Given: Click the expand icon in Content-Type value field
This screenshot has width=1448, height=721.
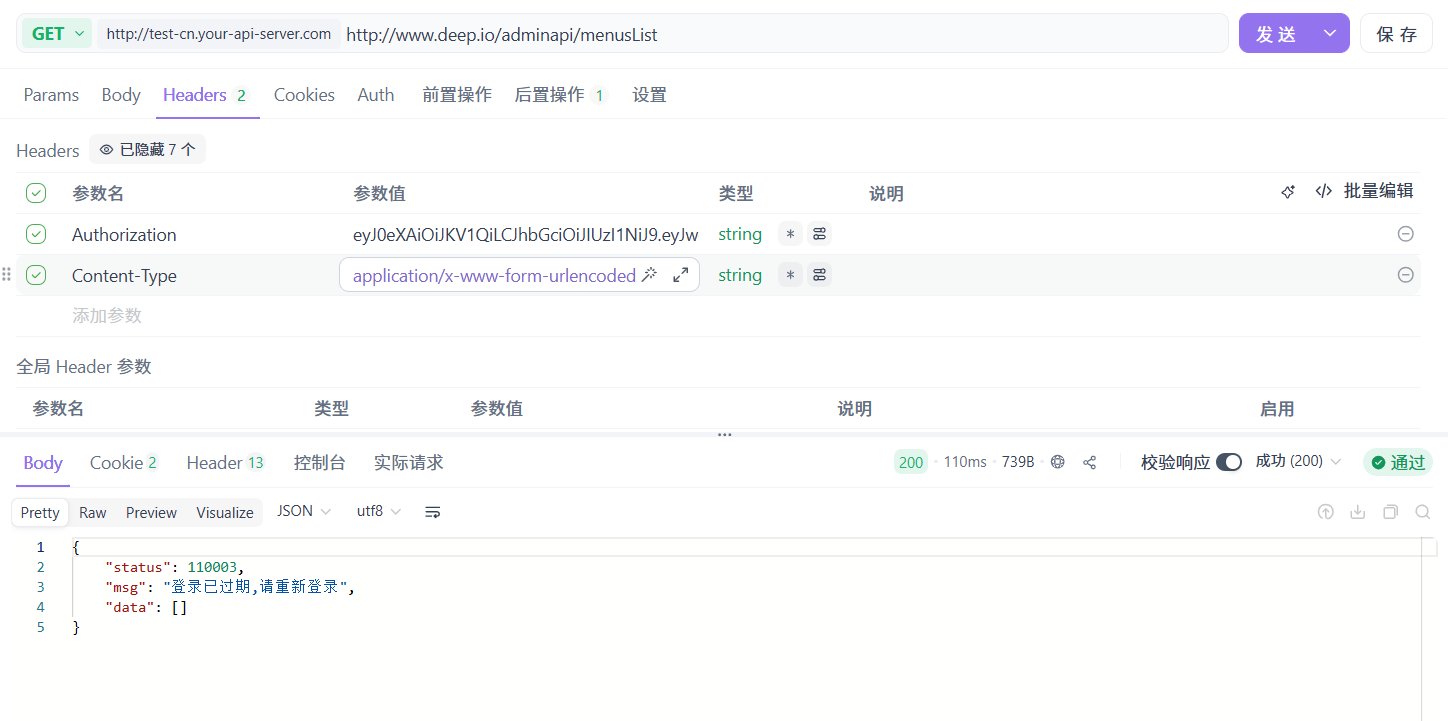Looking at the screenshot, I should click(681, 275).
